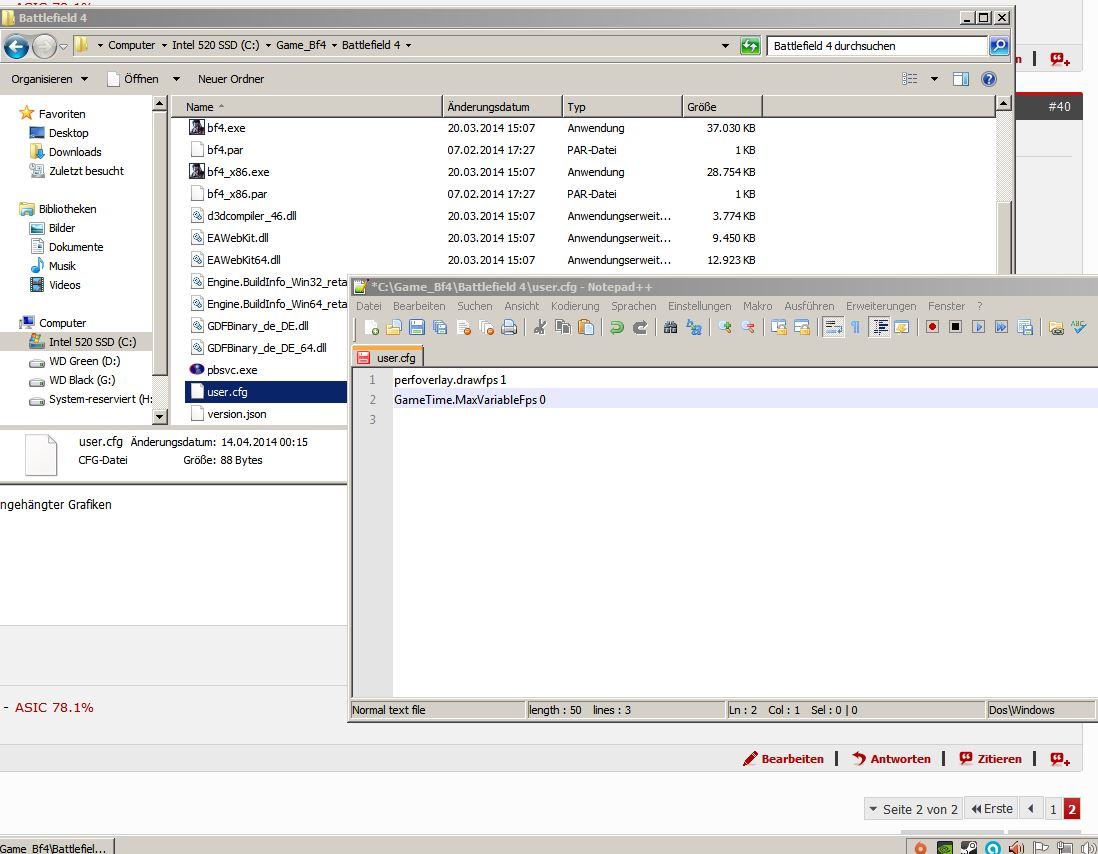The width and height of the screenshot is (1098, 854).
Task: Toggle show all characters pilcrow icon
Action: click(x=855, y=327)
